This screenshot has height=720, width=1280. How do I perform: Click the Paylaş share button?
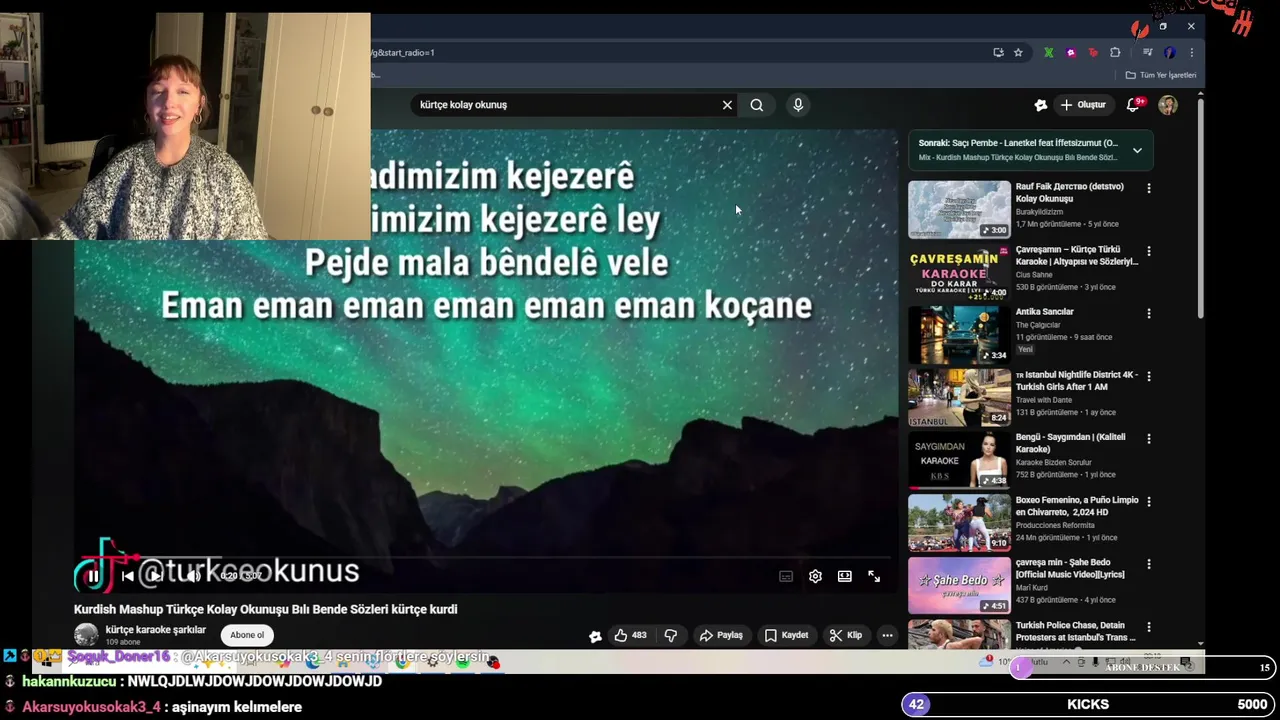pyautogui.click(x=721, y=635)
